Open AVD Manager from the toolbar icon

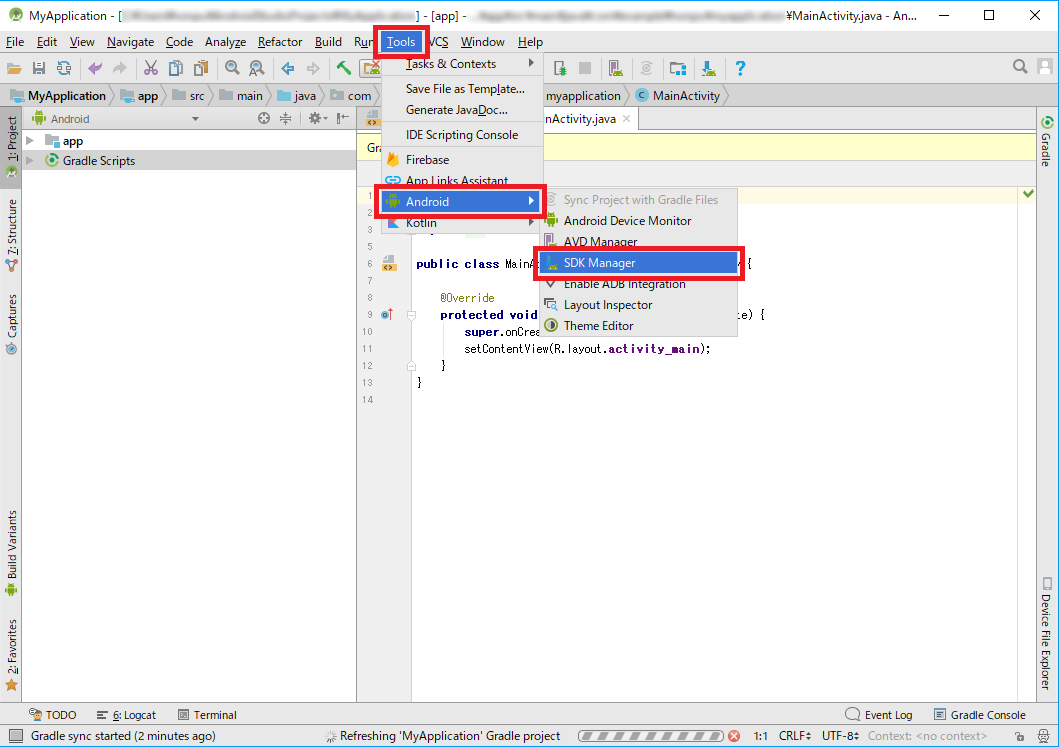(x=615, y=68)
